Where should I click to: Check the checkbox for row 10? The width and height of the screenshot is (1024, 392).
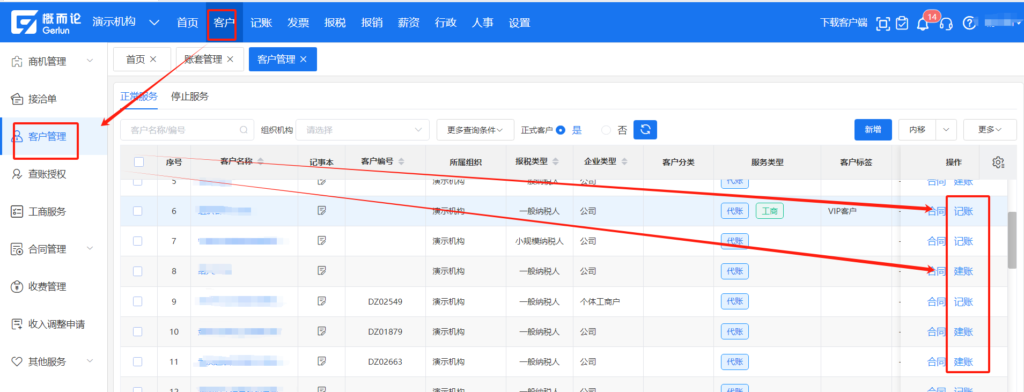click(138, 331)
